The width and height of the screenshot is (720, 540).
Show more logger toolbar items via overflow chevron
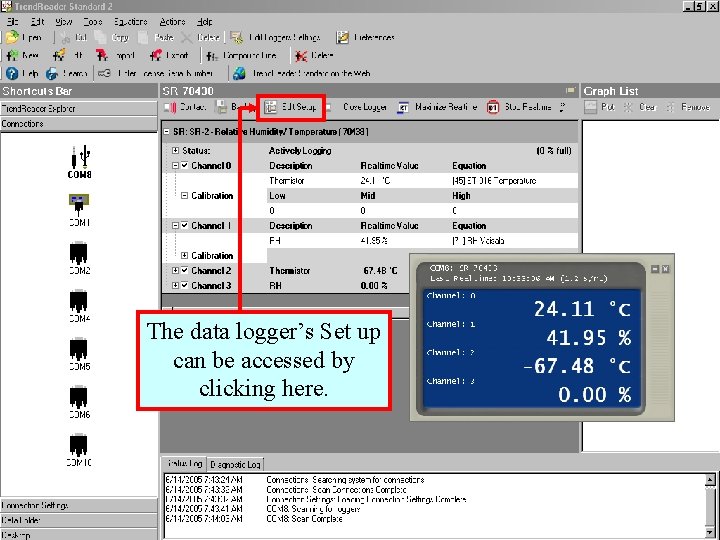563,107
